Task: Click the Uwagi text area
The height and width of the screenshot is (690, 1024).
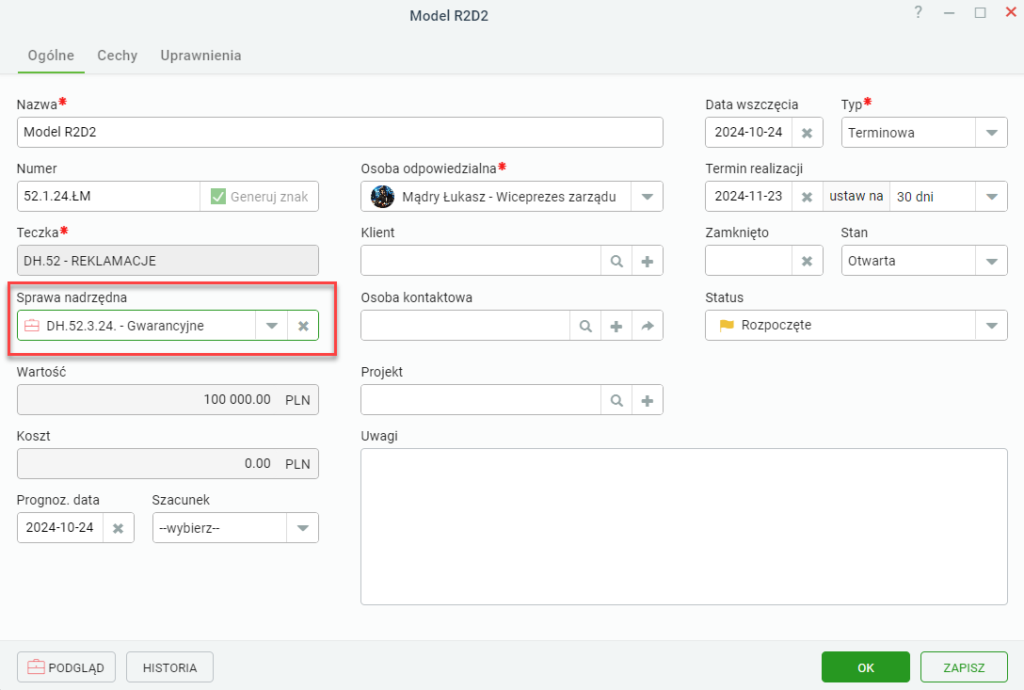Action: pos(684,526)
